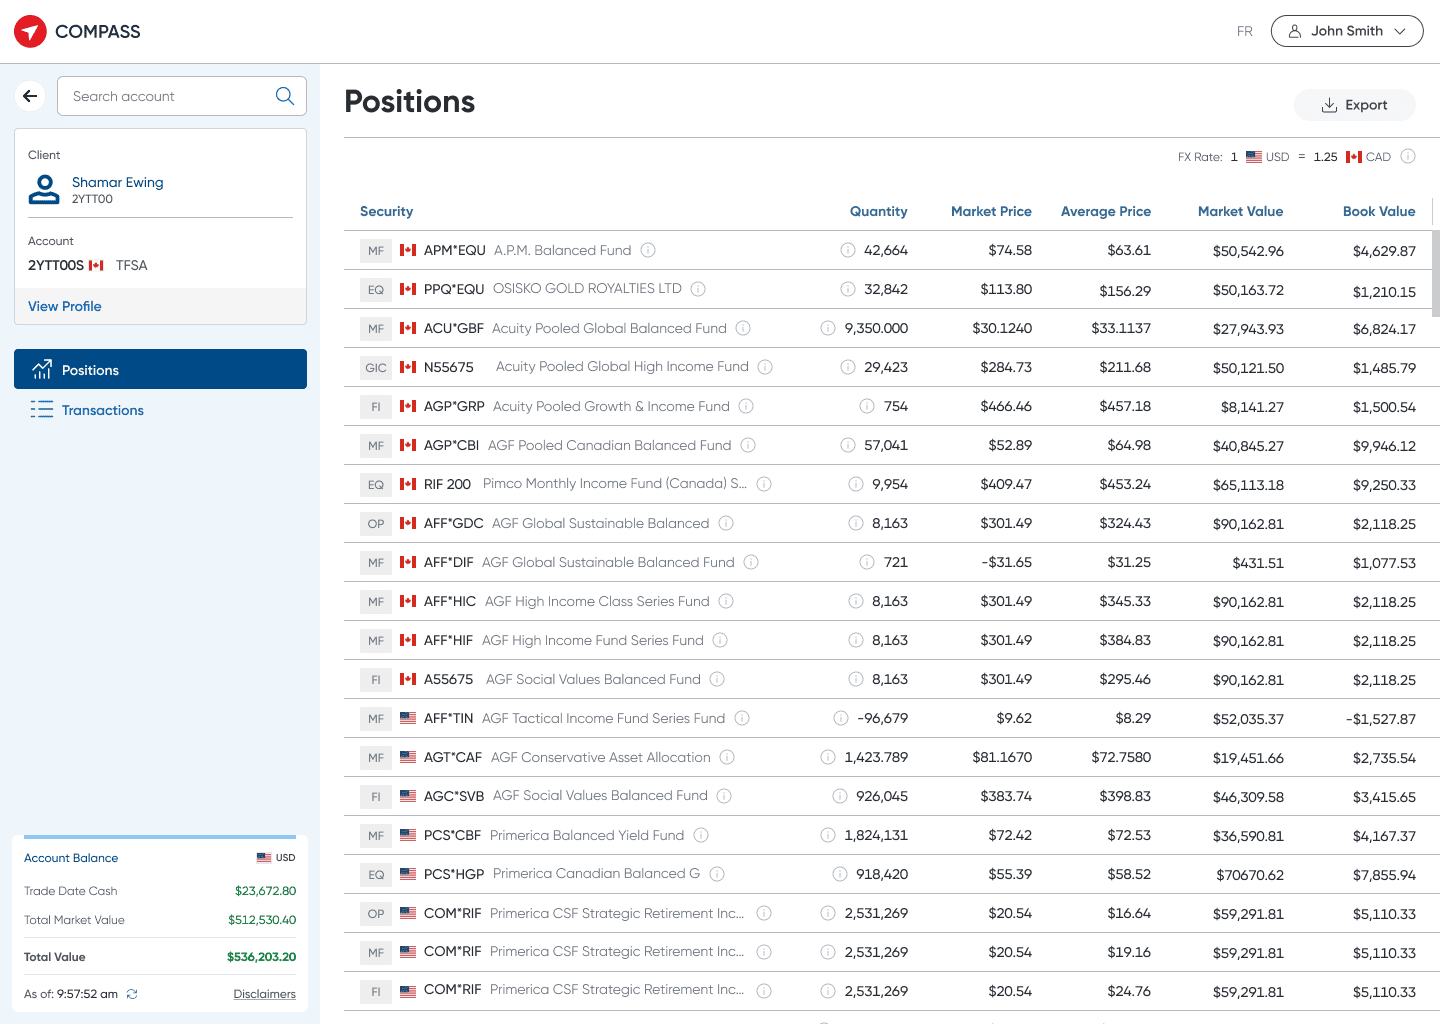Image resolution: width=1440 pixels, height=1024 pixels.
Task: Click the Search account input field
Action: coord(182,96)
